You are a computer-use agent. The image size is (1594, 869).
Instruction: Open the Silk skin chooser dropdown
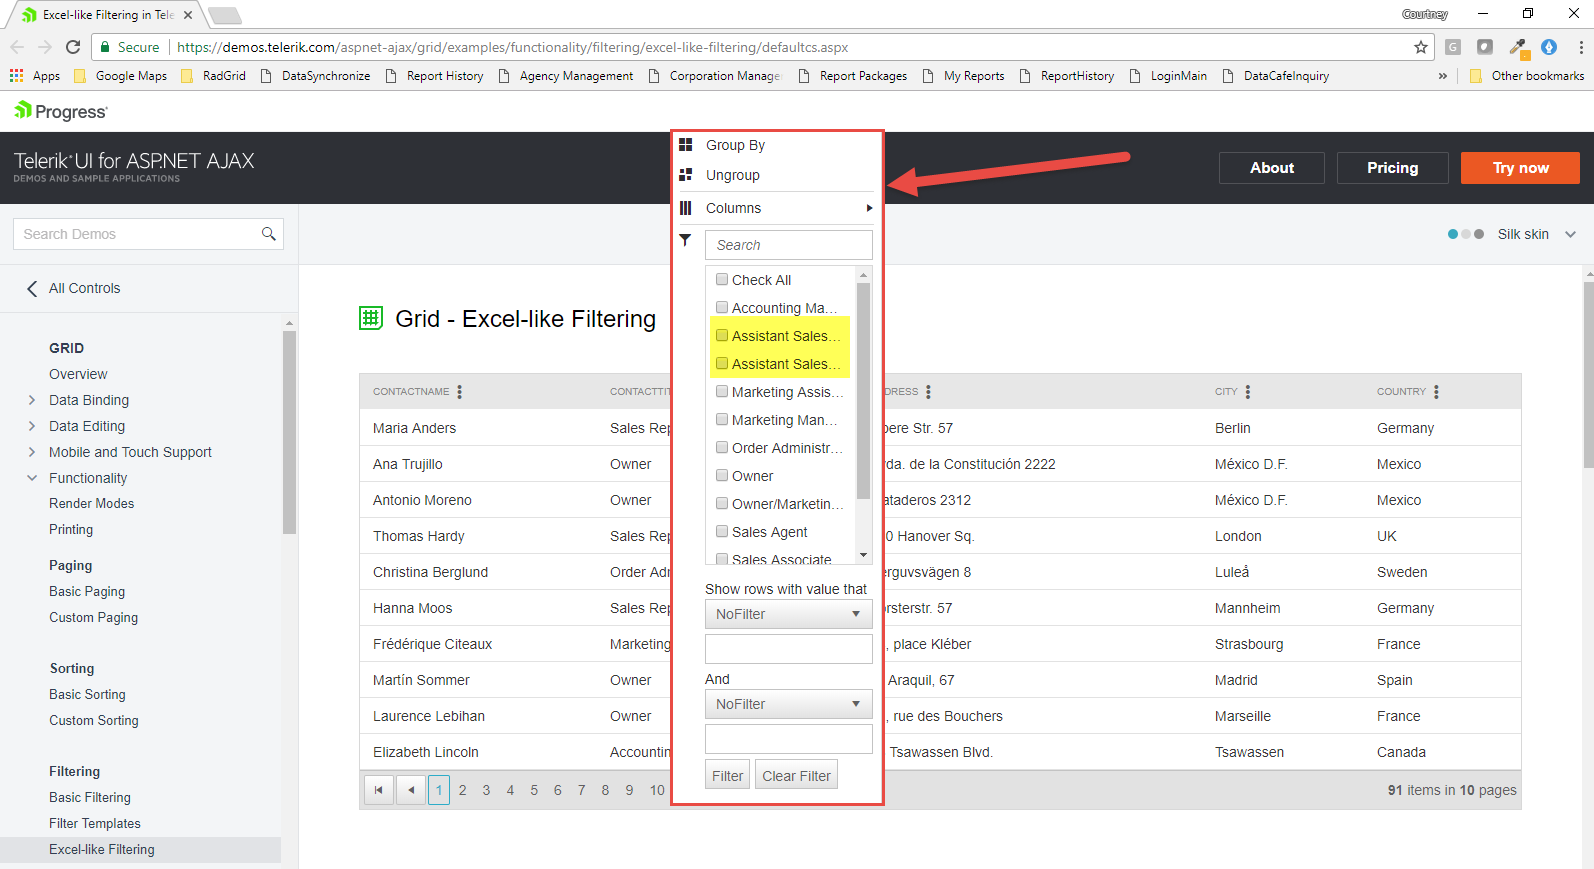point(1571,234)
